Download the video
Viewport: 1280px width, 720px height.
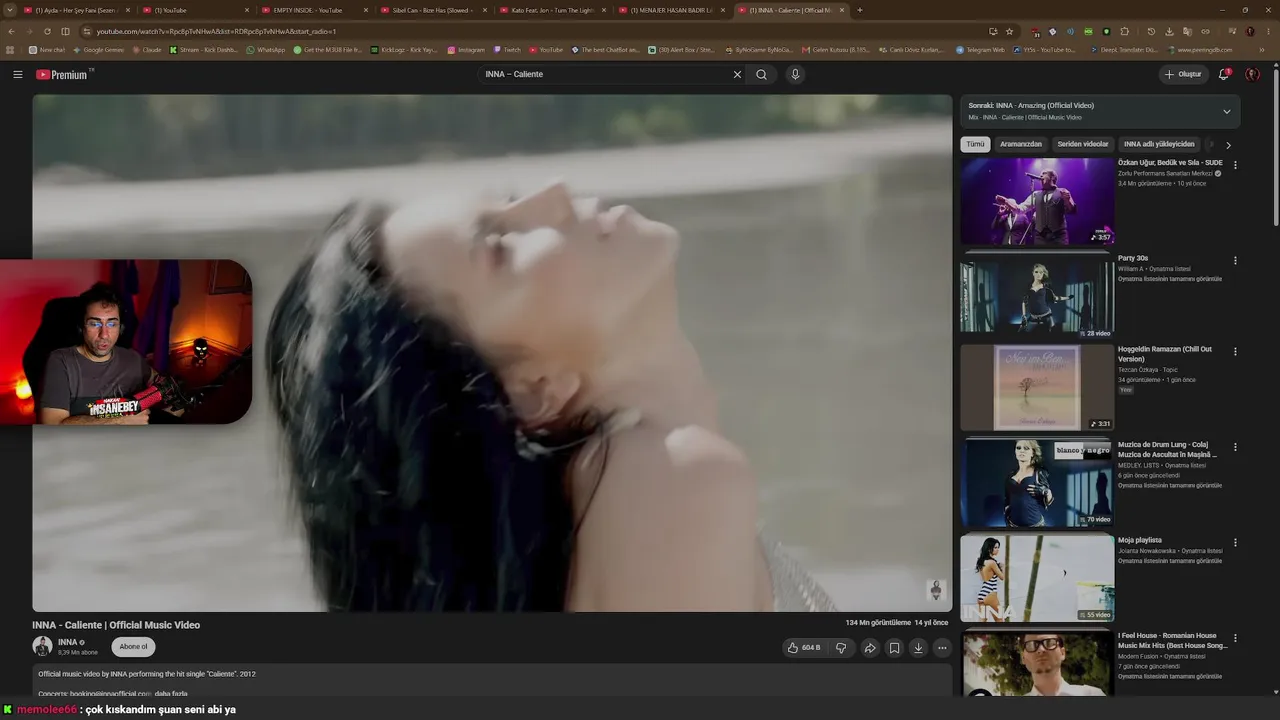[x=918, y=648]
